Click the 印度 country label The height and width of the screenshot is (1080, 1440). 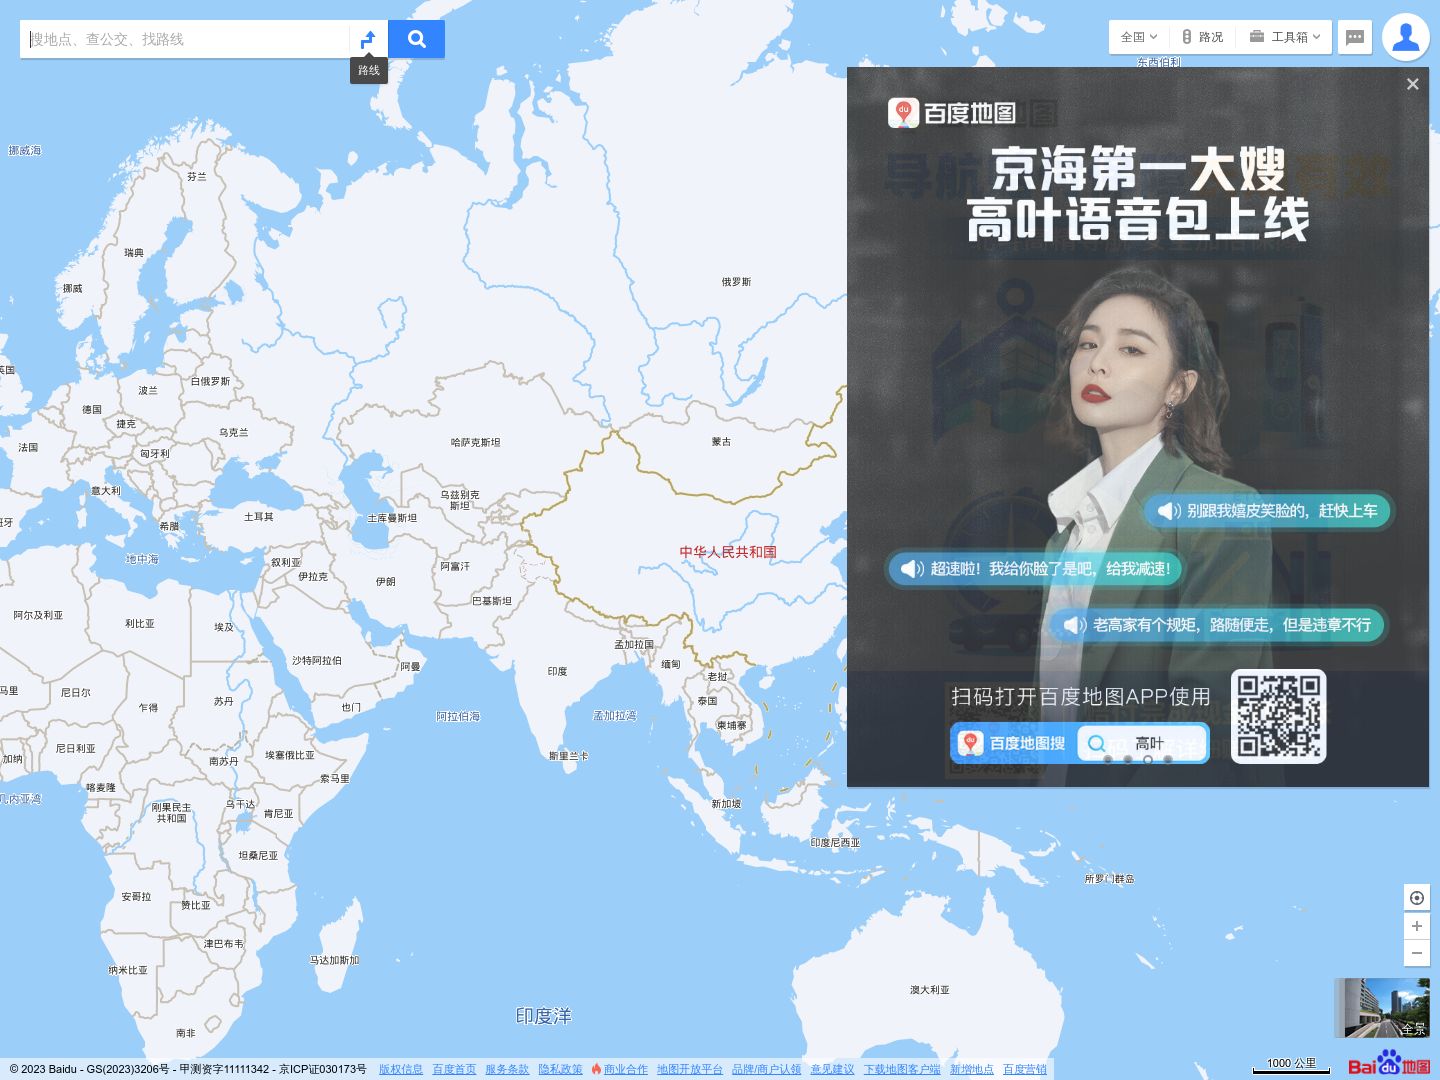coord(557,671)
